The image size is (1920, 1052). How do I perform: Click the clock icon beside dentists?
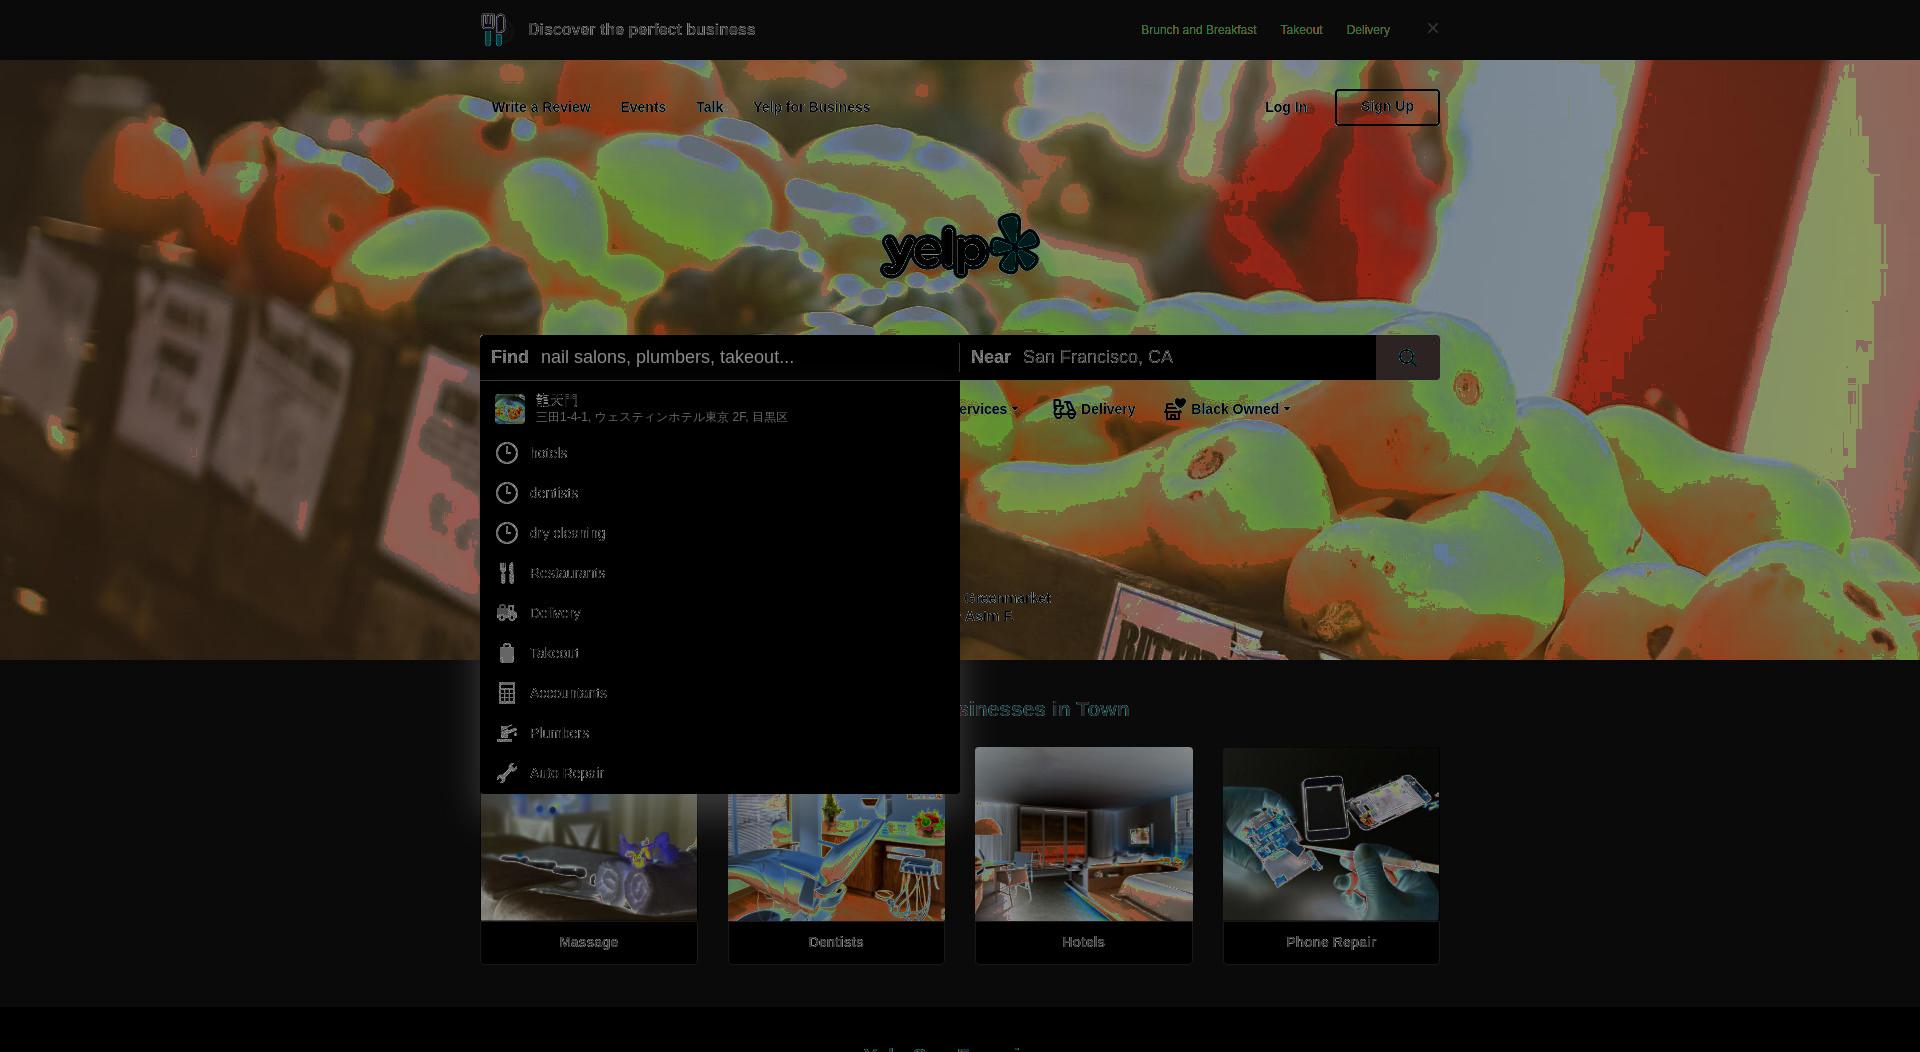[507, 493]
